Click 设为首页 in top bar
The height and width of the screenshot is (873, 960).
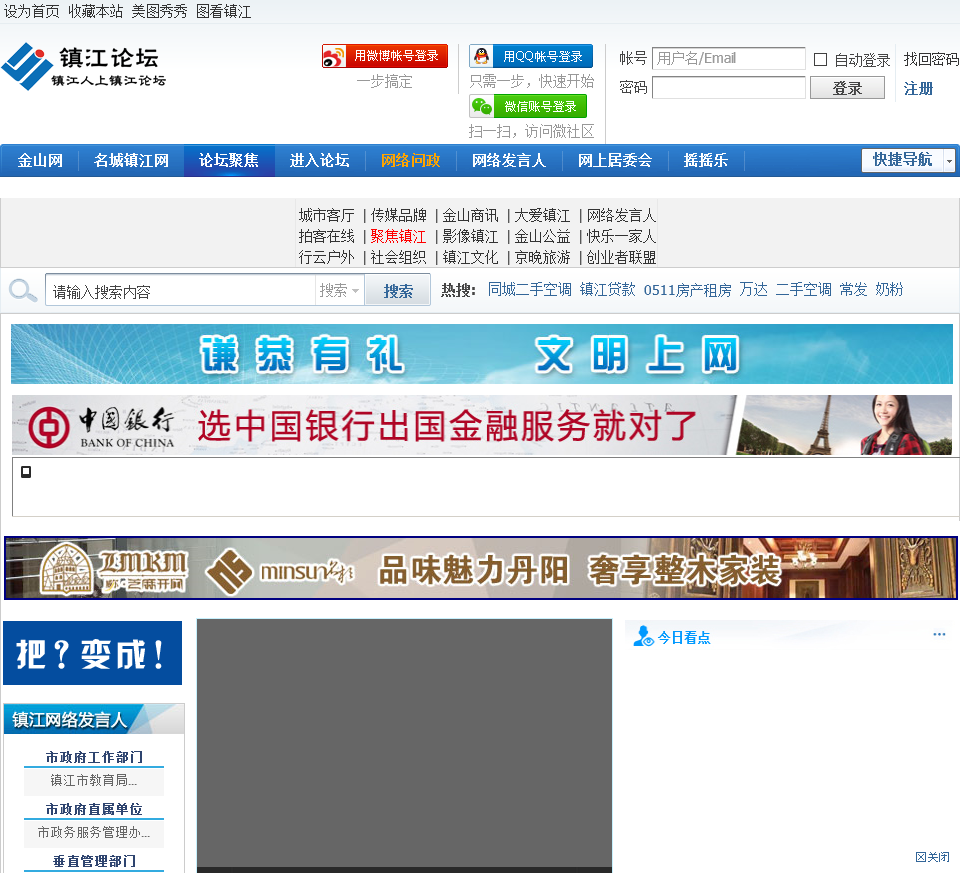click(32, 12)
